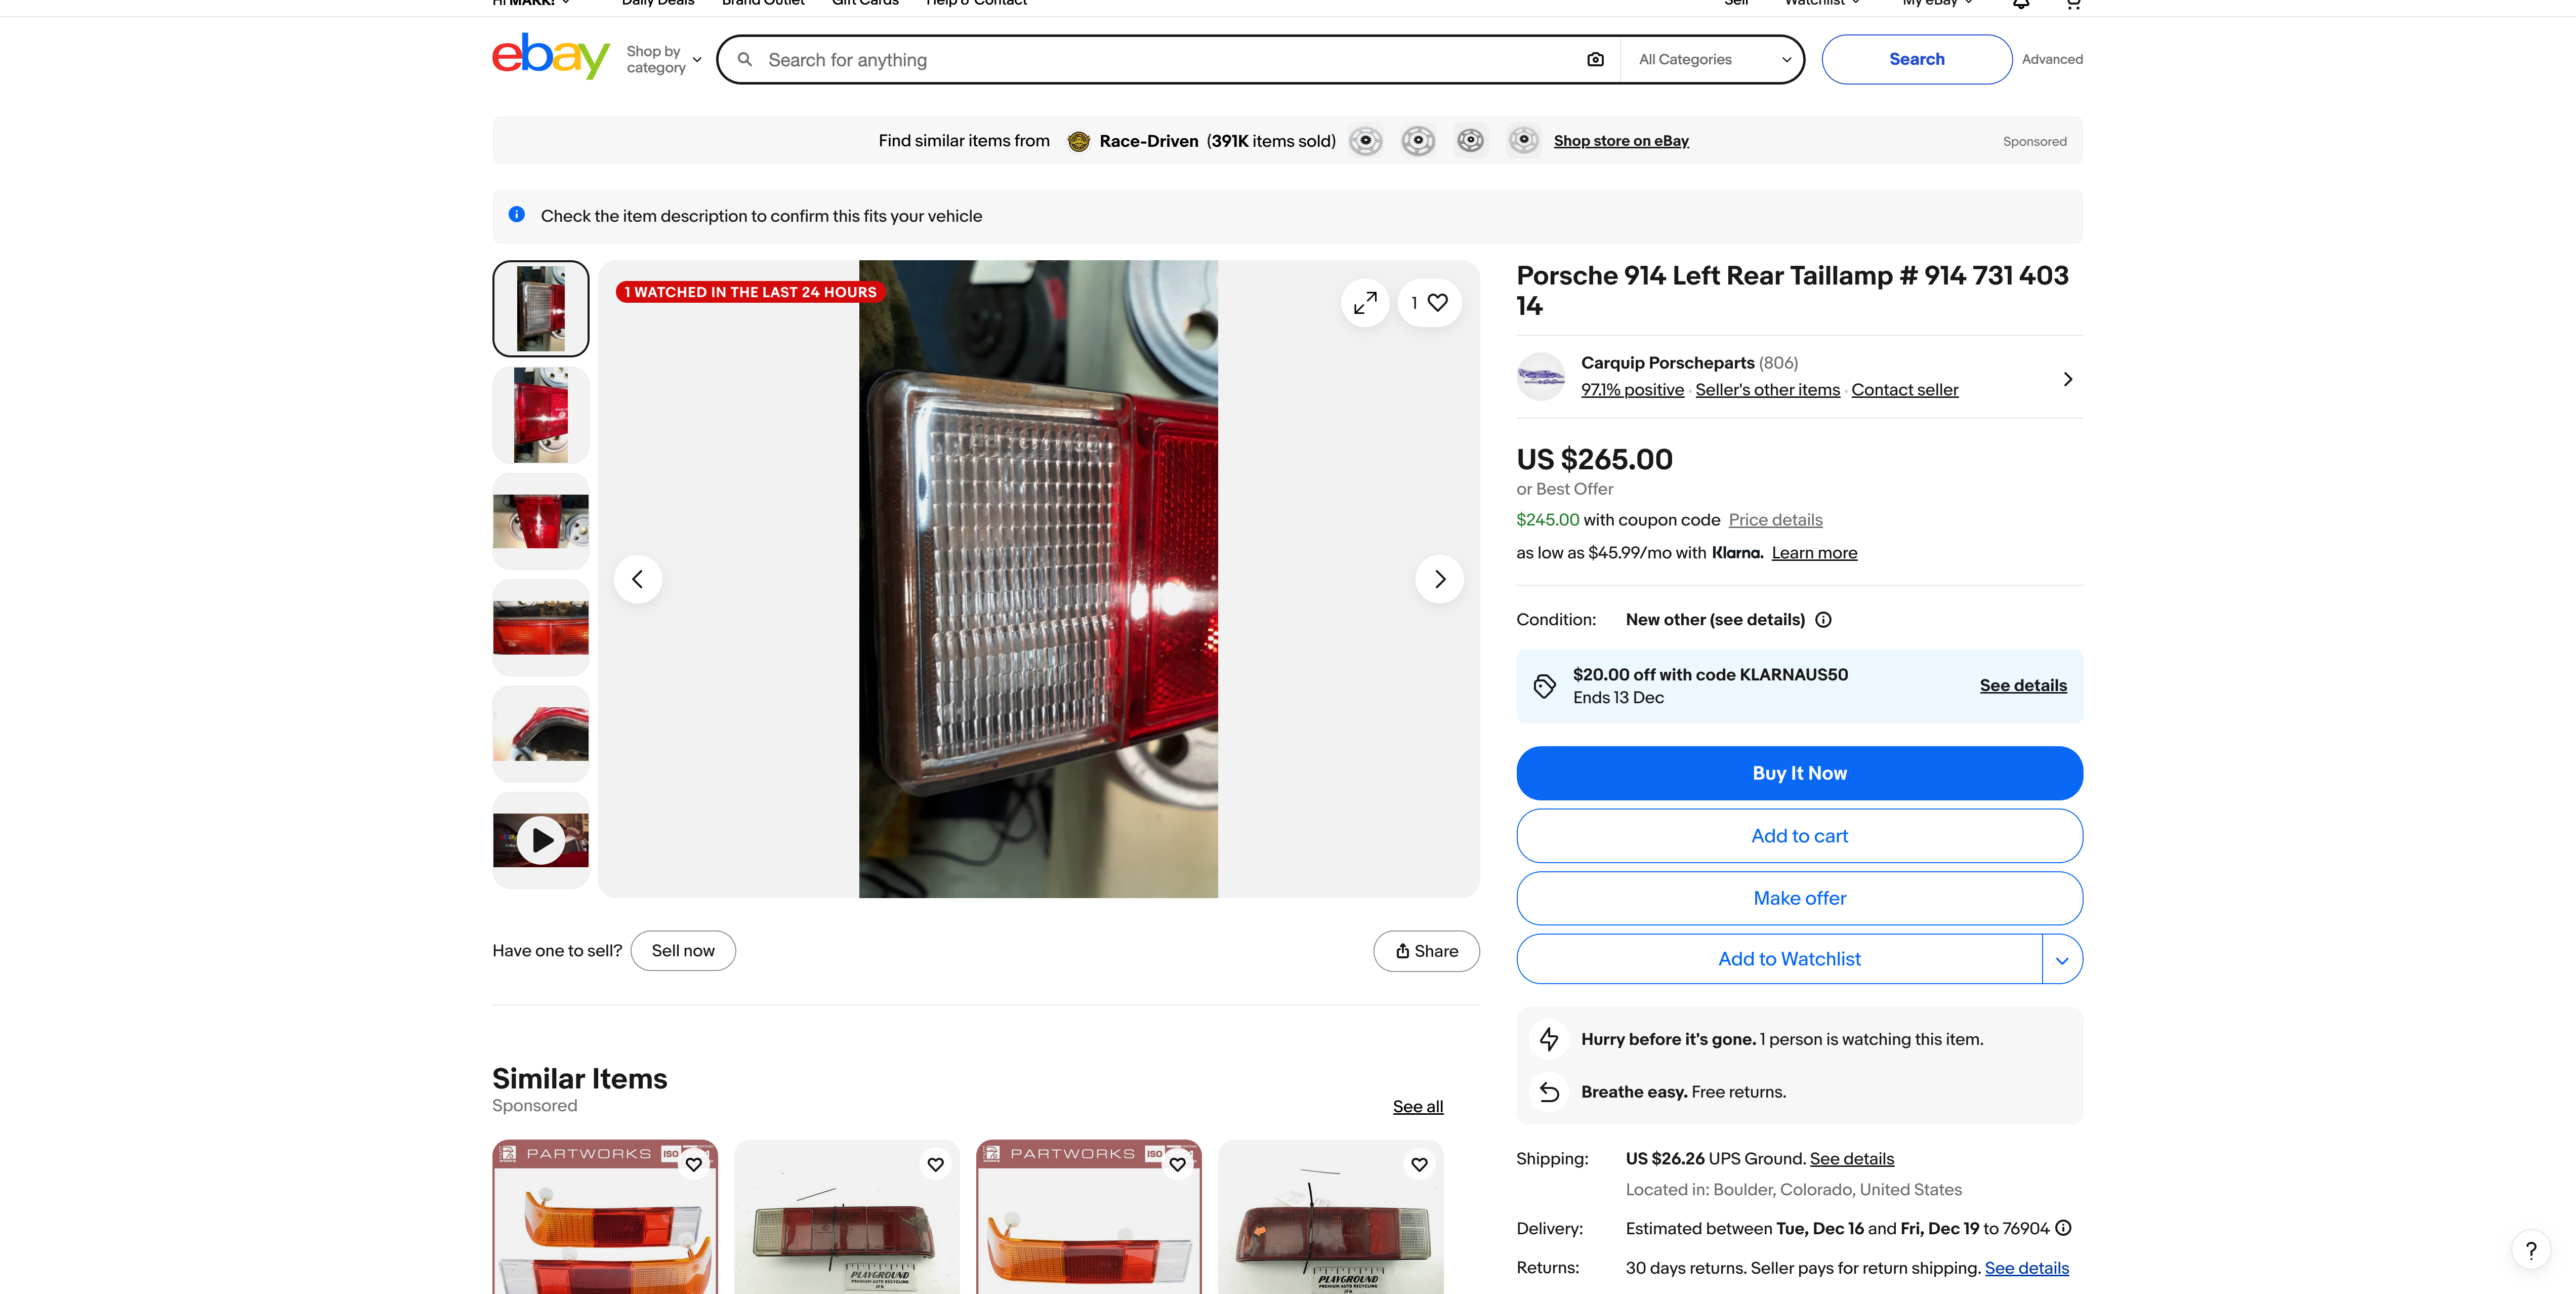The width and height of the screenshot is (2576, 1294).
Task: Open the help question mark button
Action: tap(2530, 1250)
